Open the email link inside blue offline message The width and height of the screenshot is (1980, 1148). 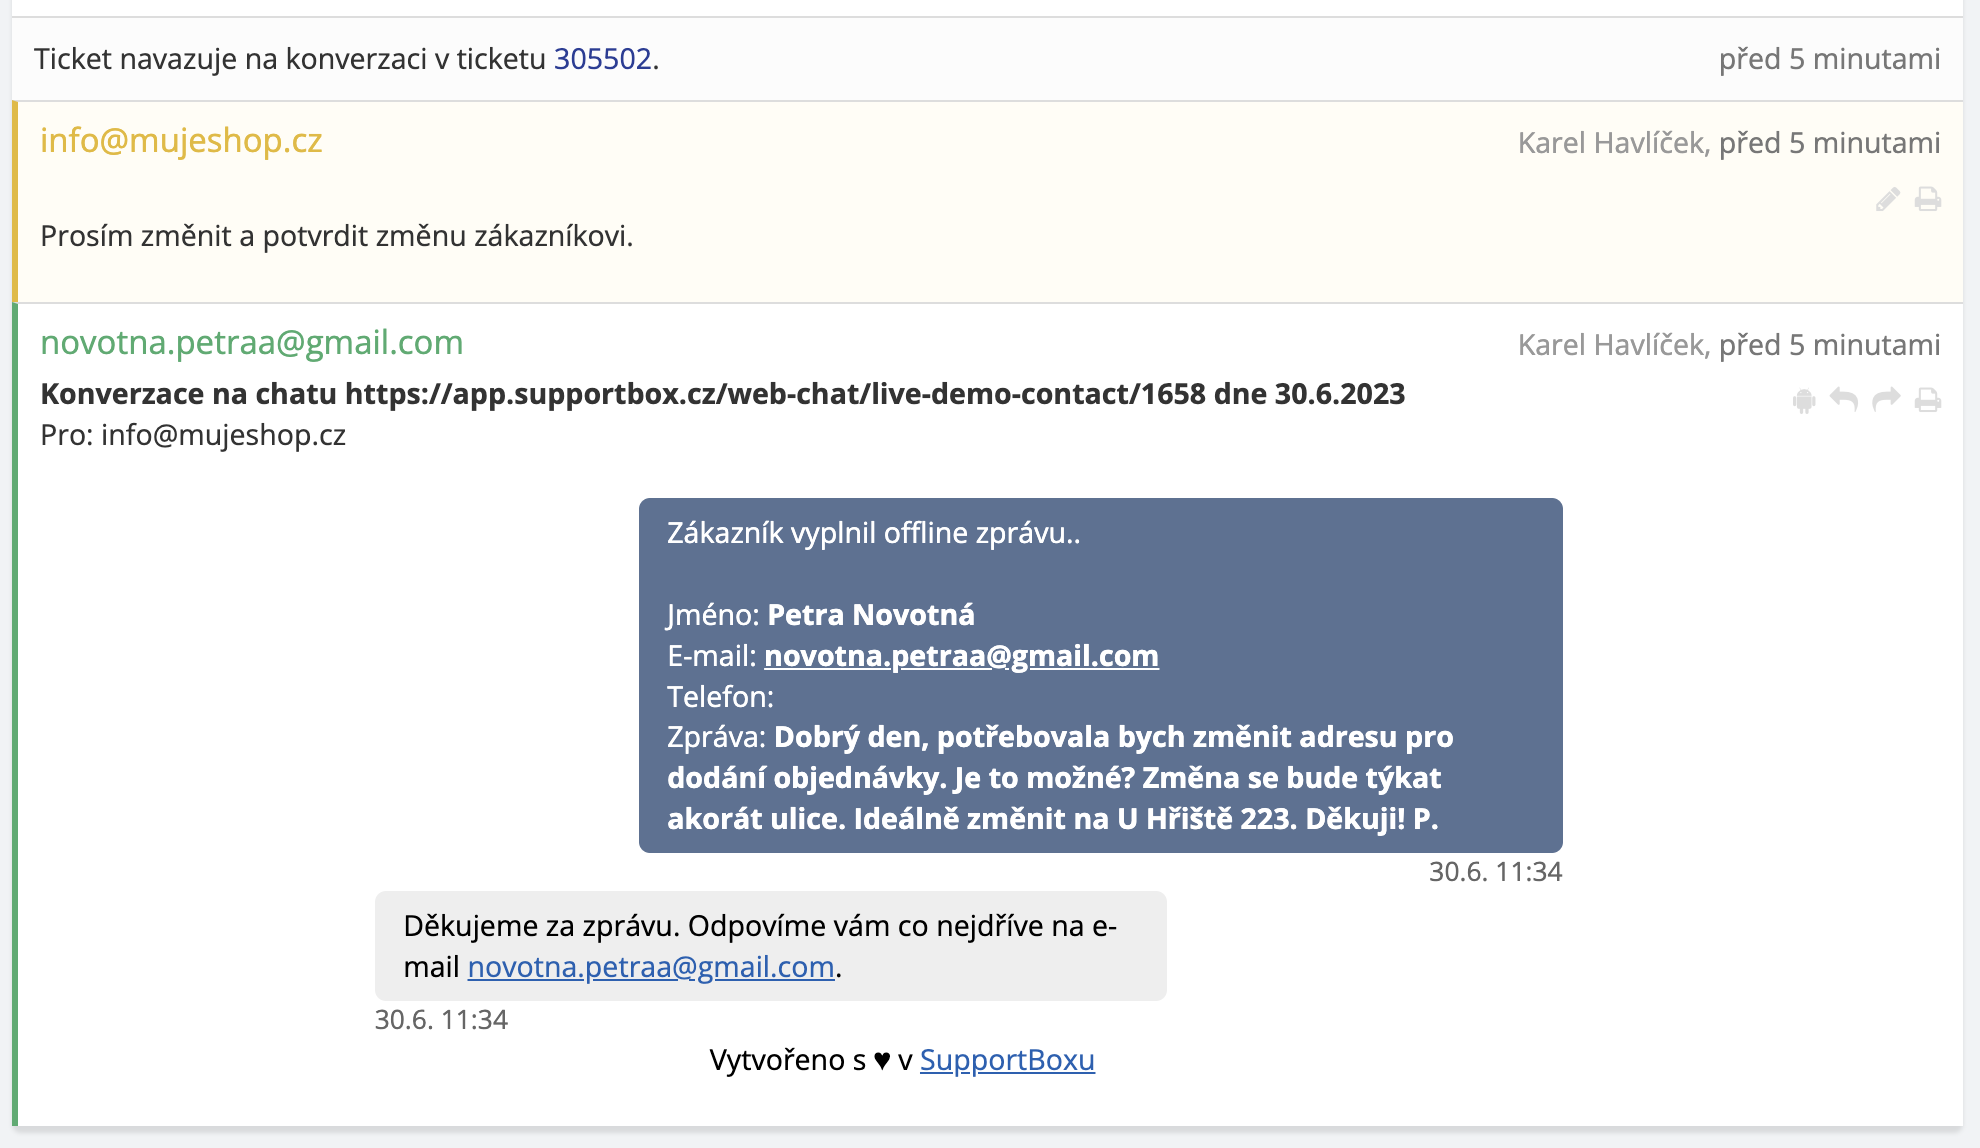click(x=960, y=656)
